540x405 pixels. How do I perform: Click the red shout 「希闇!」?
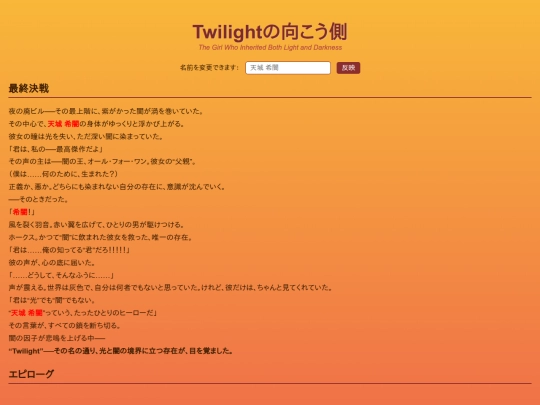pyautogui.click(x=21, y=212)
